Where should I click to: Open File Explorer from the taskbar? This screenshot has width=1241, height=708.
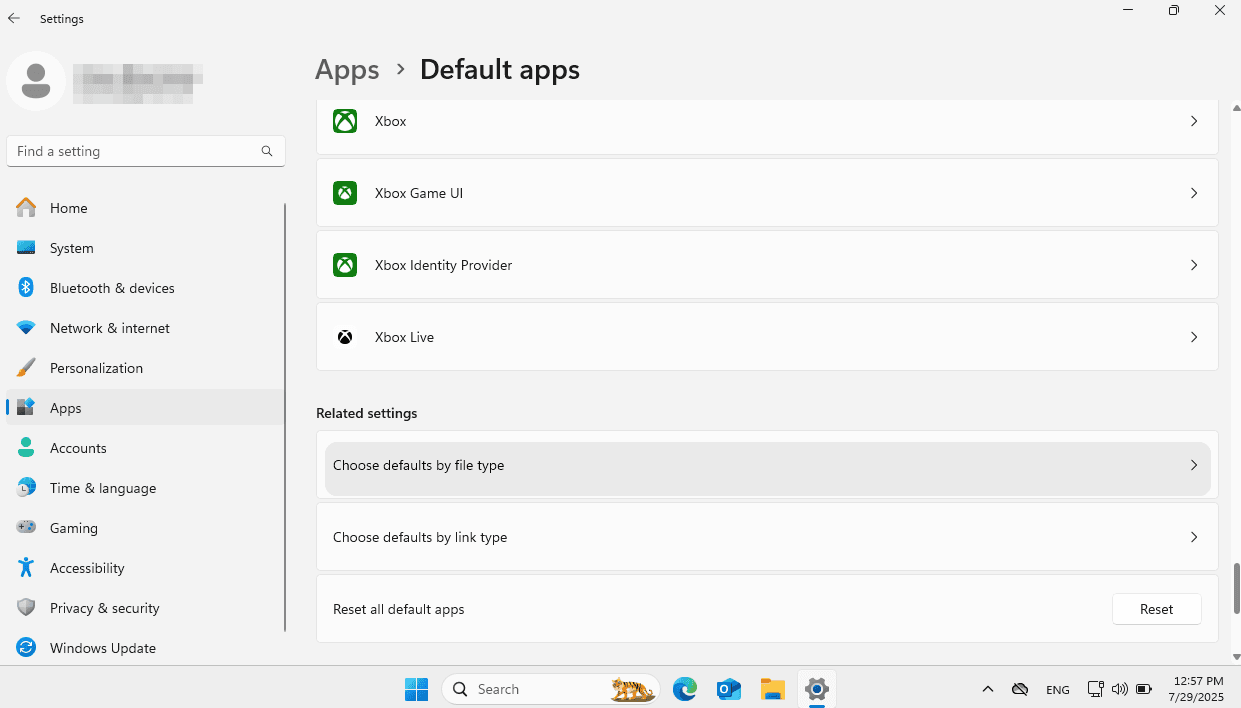[773, 689]
